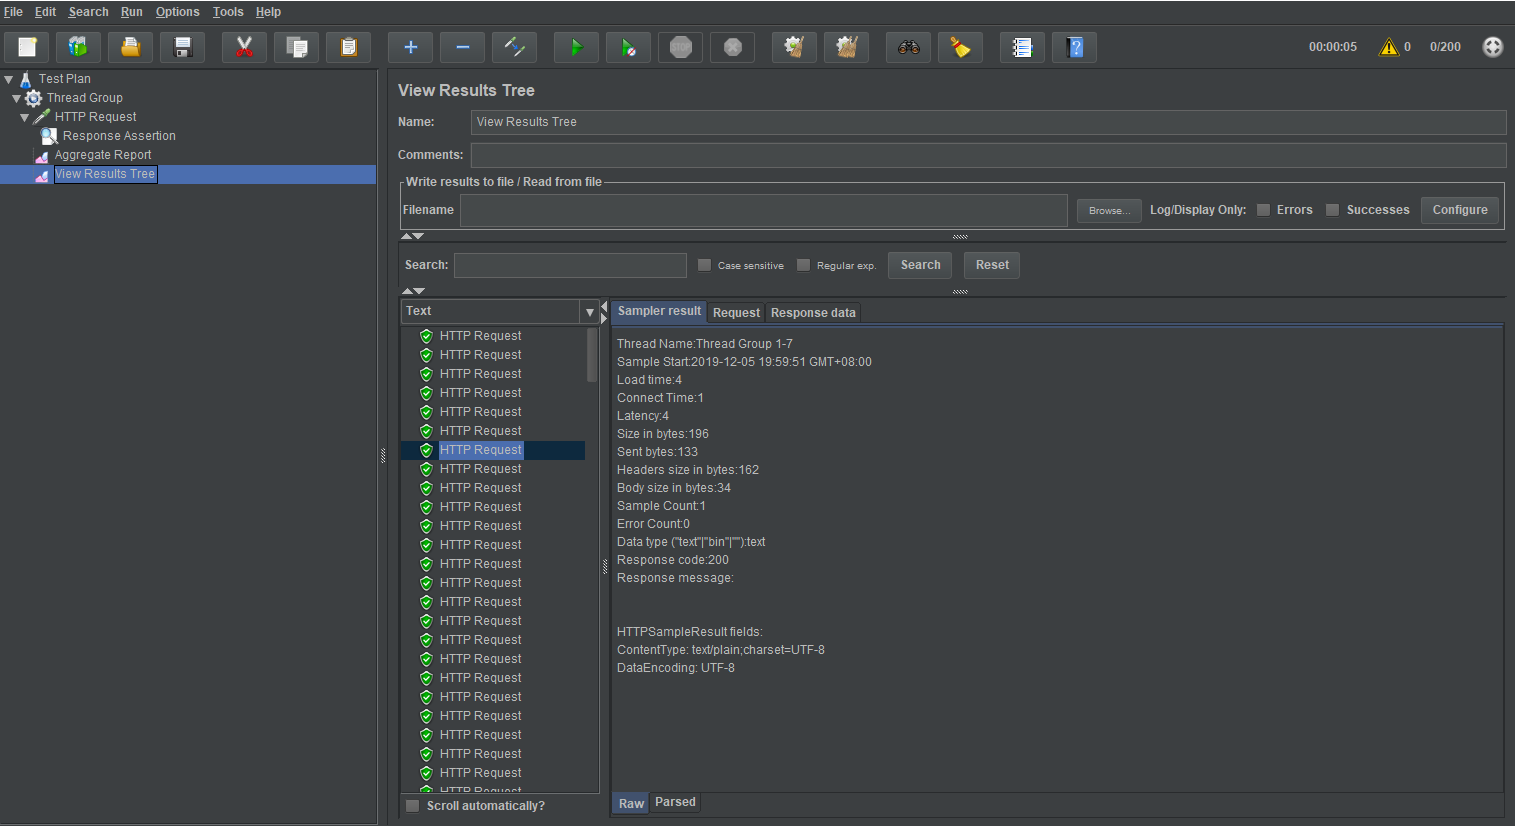1515x826 pixels.
Task: Switch to the Request tab
Action: coord(736,313)
